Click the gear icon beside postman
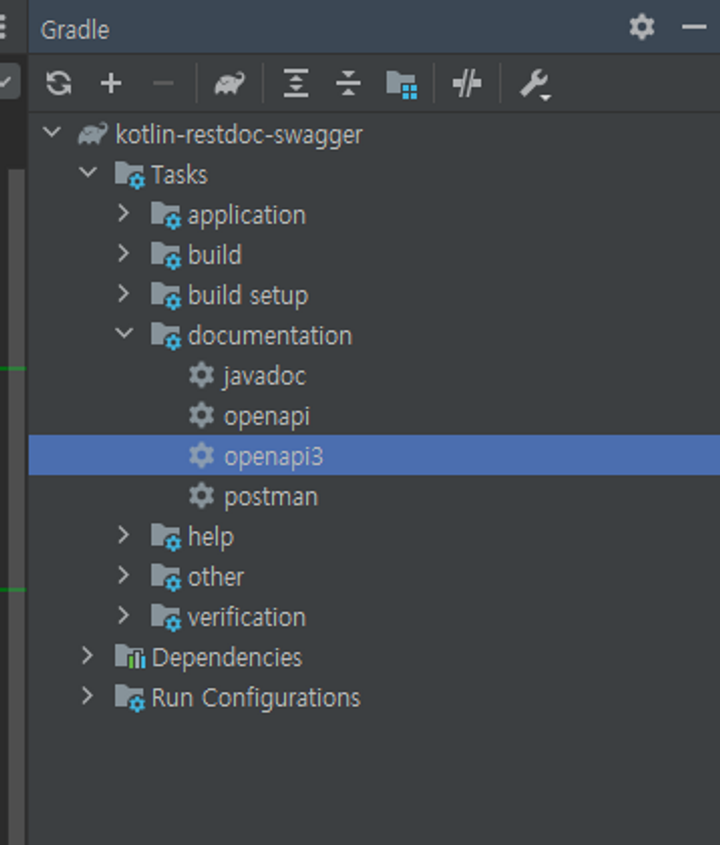 (202, 496)
